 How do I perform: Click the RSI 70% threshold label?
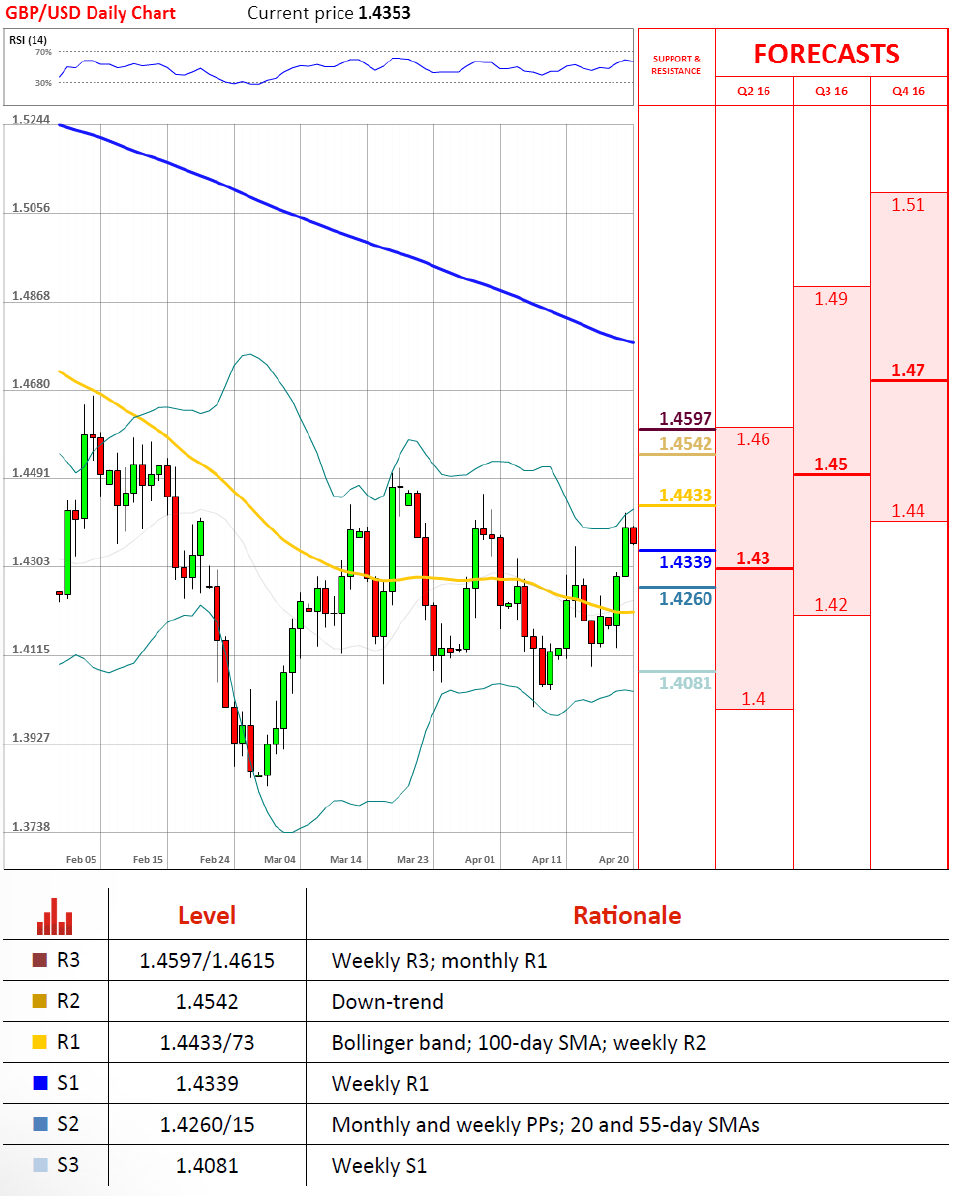[43, 53]
